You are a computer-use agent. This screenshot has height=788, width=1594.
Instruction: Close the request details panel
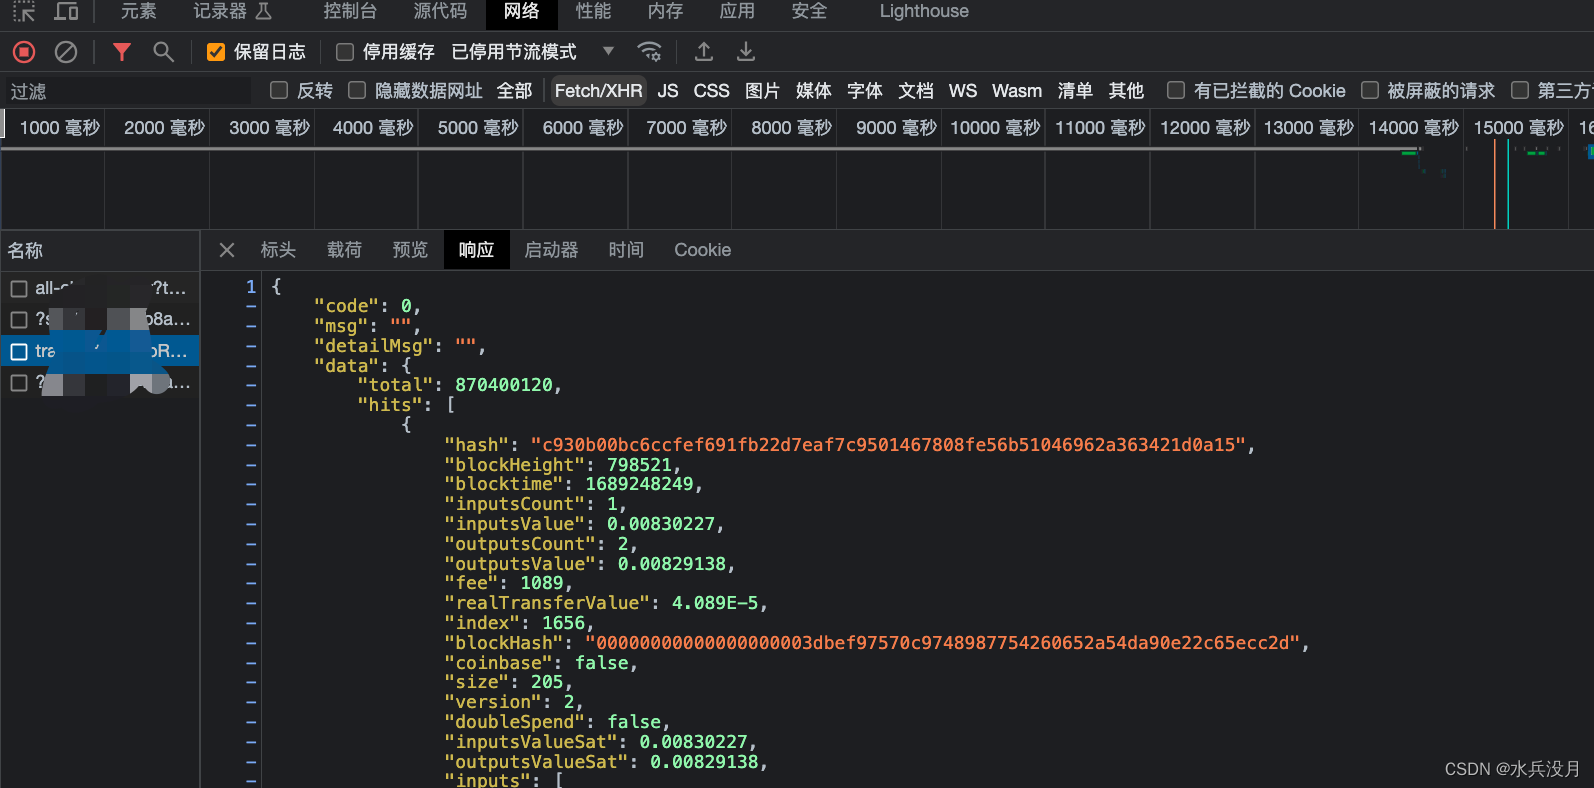[227, 250]
